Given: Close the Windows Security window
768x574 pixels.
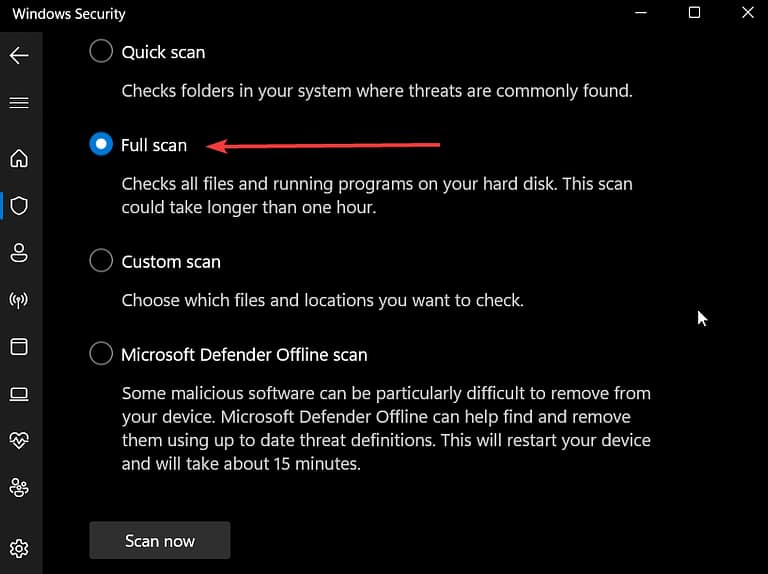Looking at the screenshot, I should click(747, 13).
